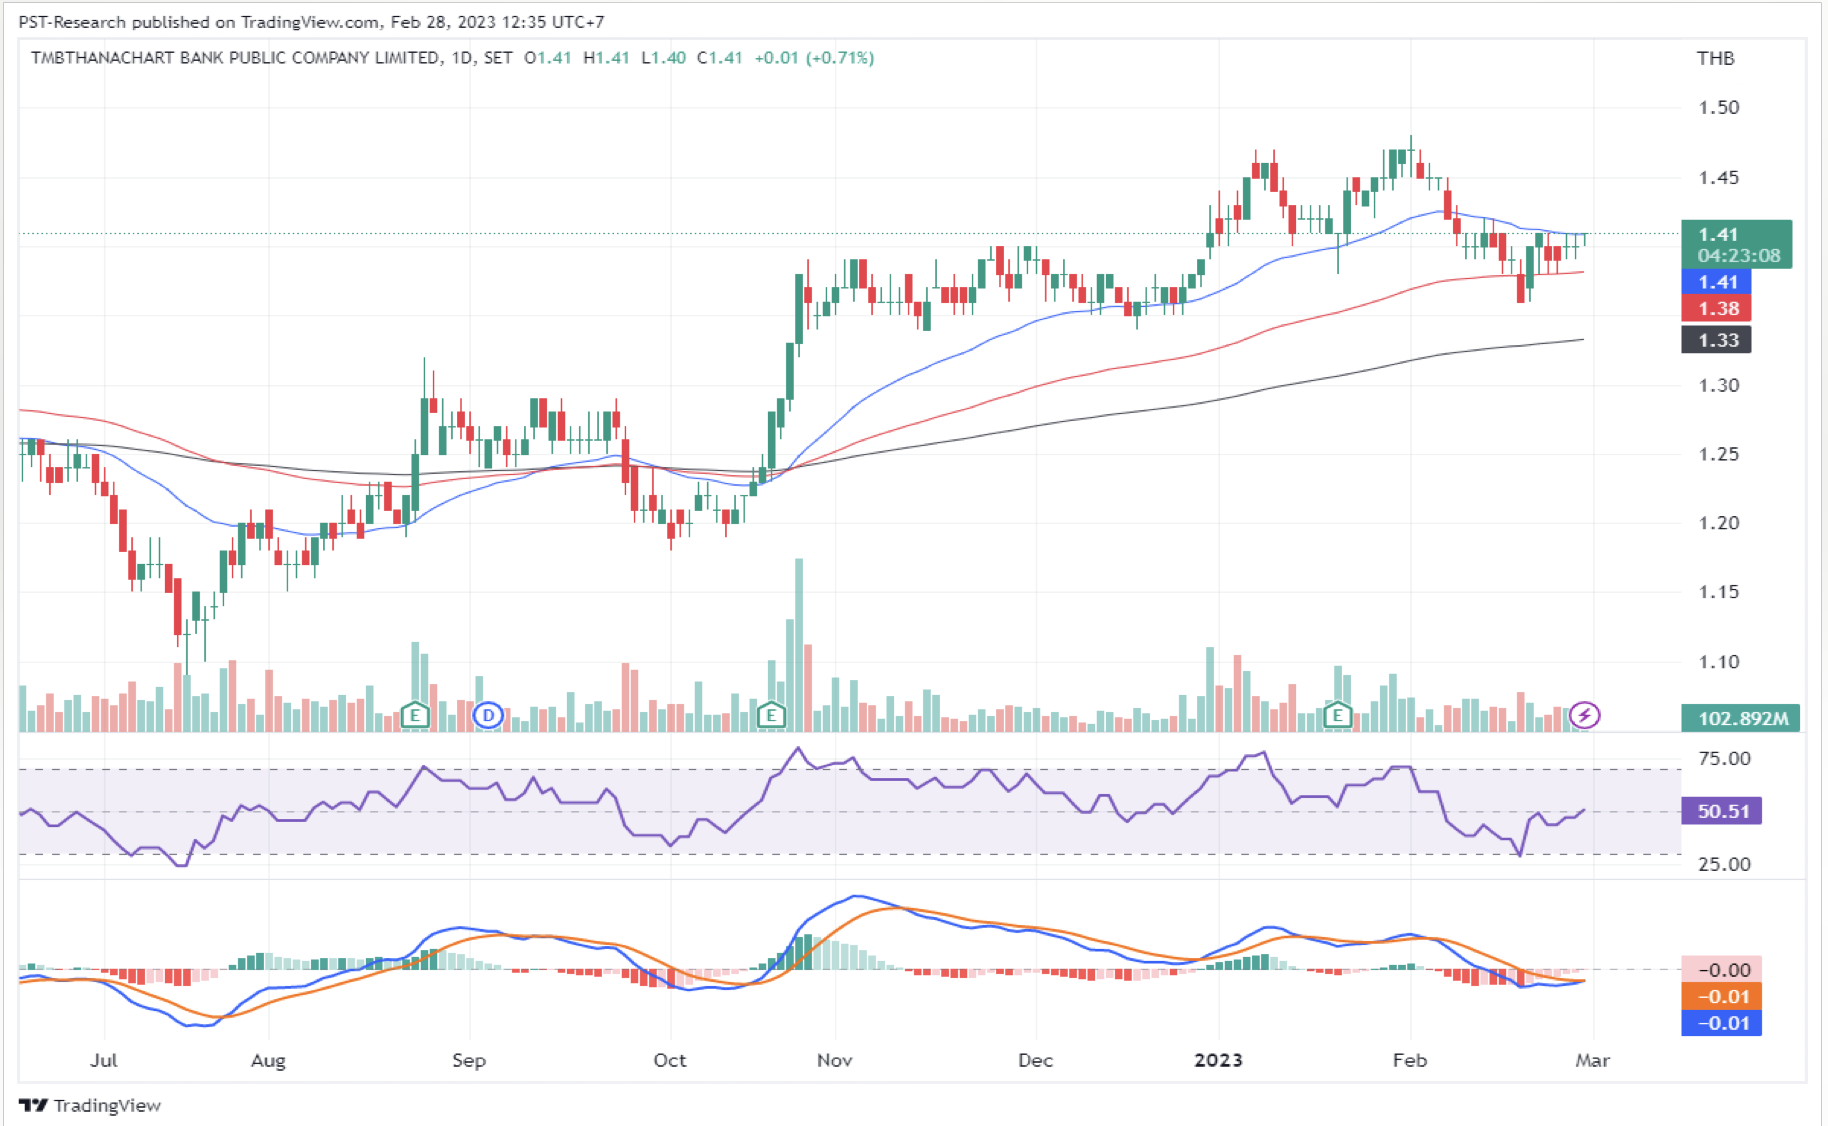
Task: Click the 1.50 price axis tick
Action: point(1719,107)
